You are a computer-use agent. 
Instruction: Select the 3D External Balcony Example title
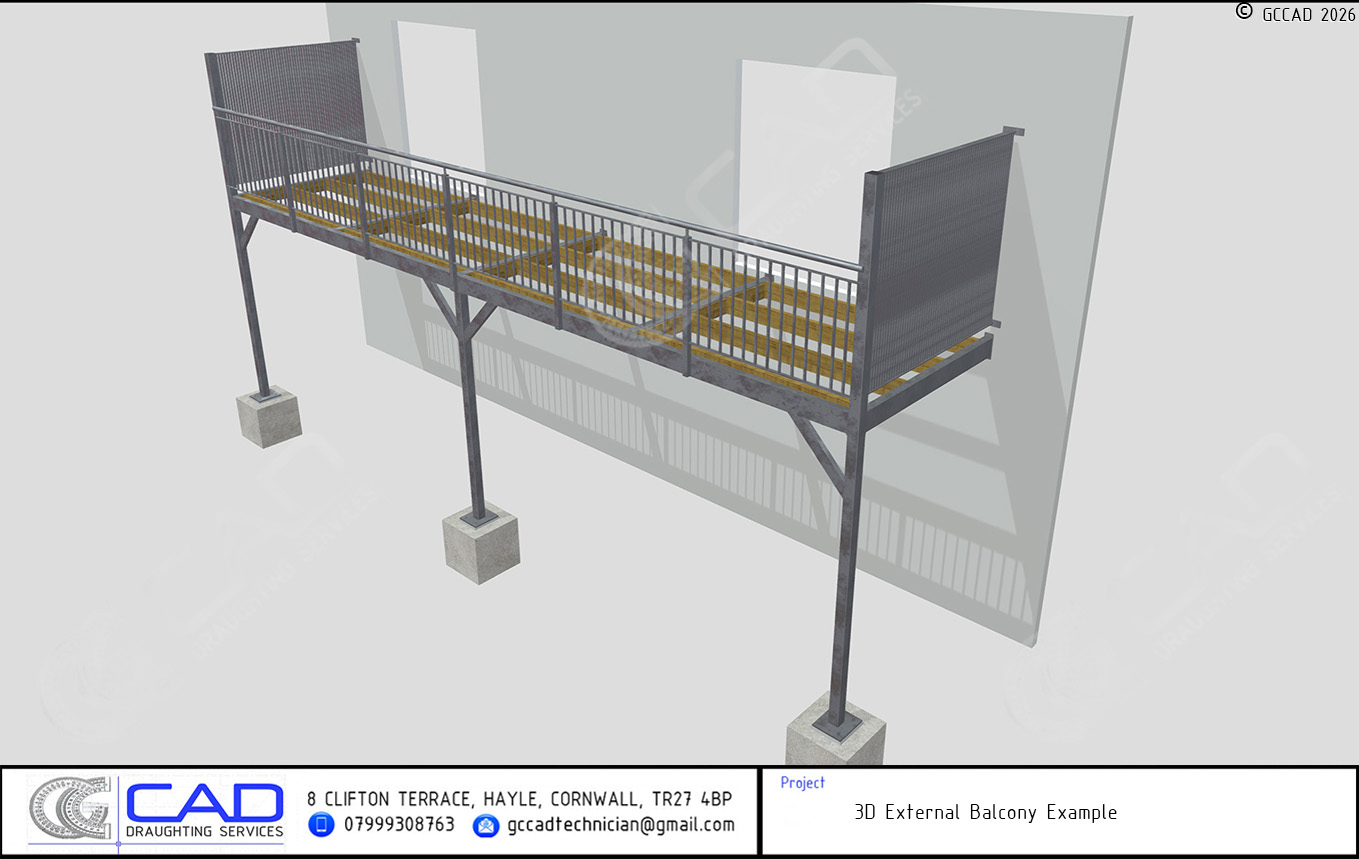click(x=985, y=812)
